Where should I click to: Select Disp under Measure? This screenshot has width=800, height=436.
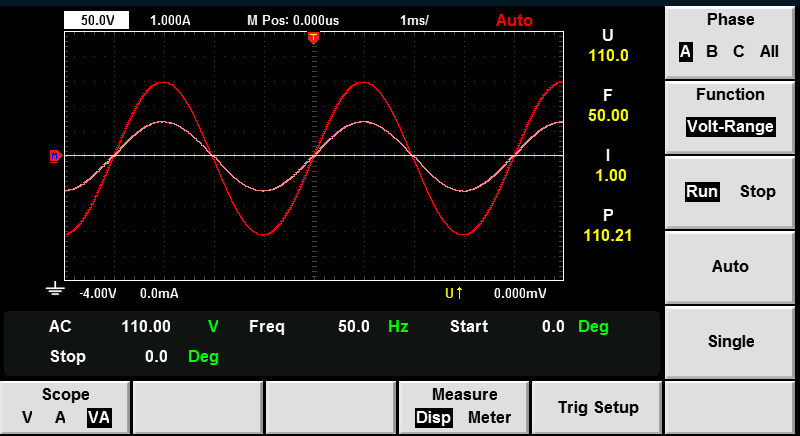(x=433, y=418)
